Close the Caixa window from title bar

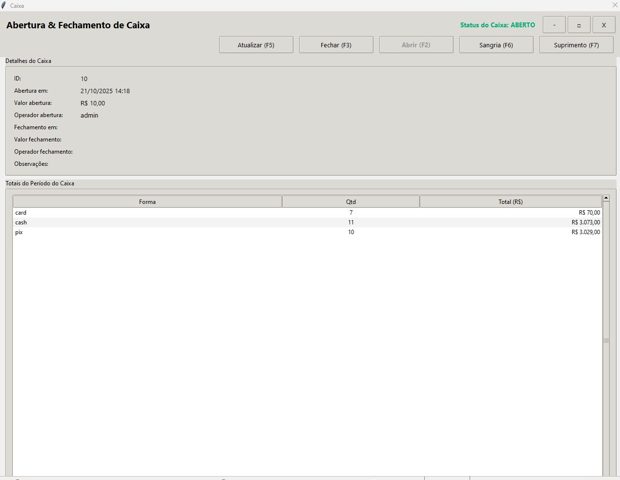pyautogui.click(x=613, y=5)
